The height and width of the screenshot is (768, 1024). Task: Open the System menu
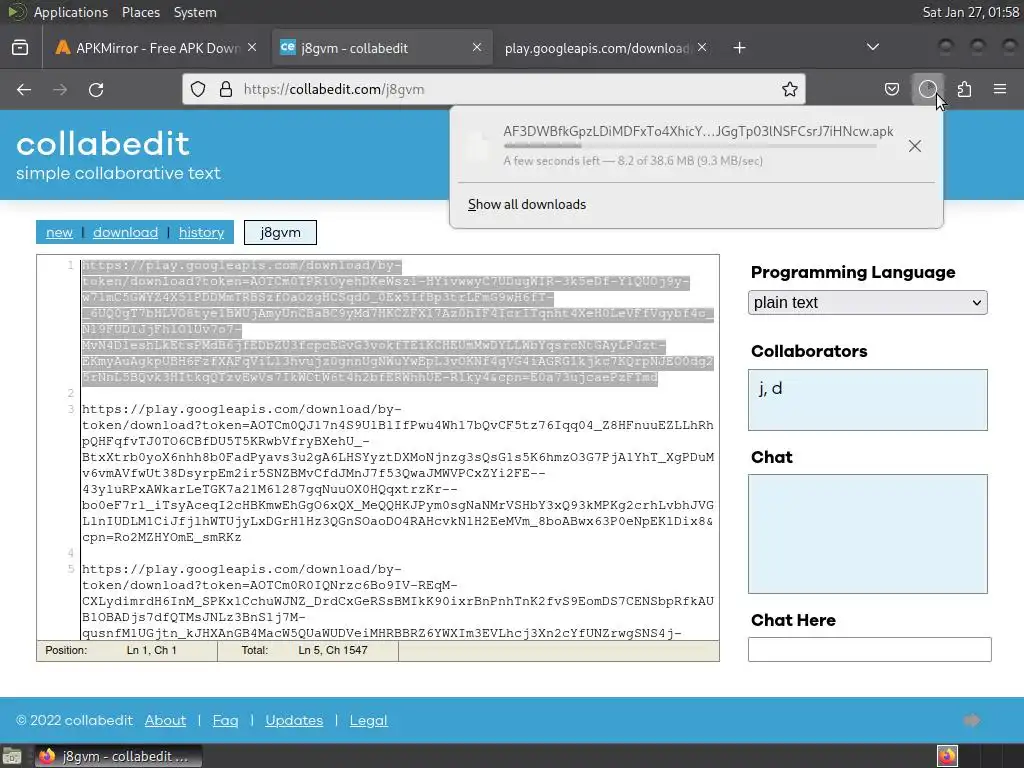(x=195, y=12)
